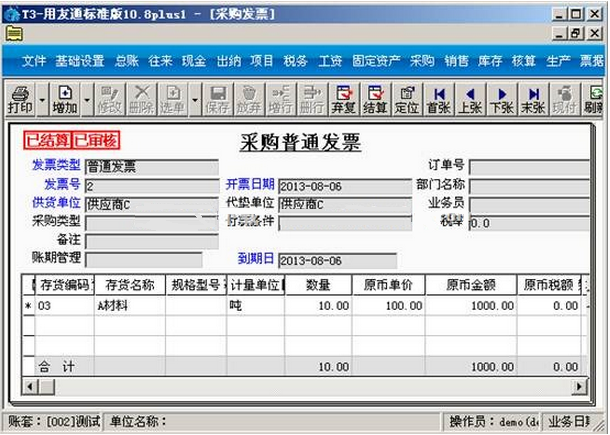Open the 总账 menu

point(126,61)
